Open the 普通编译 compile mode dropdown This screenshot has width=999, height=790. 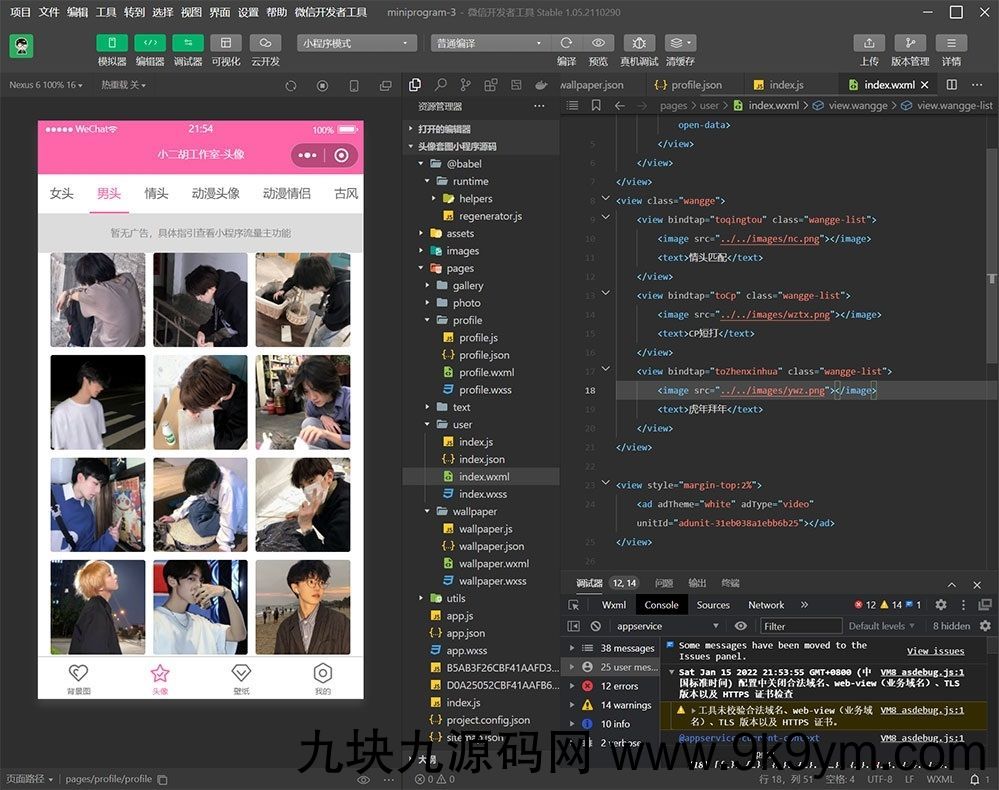click(x=490, y=43)
